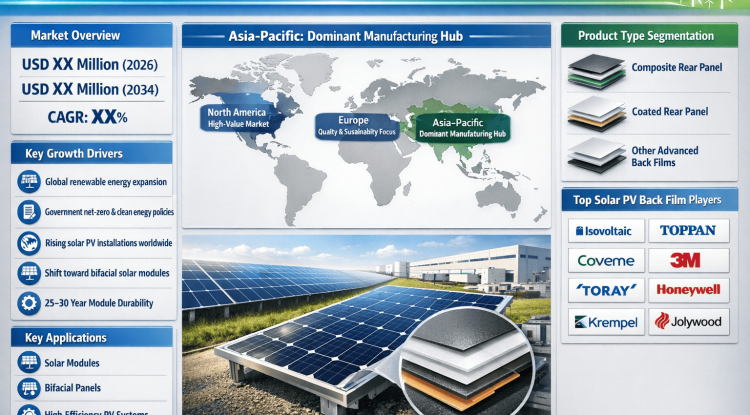Select the 3M logo
The height and width of the screenshot is (415, 750).
click(688, 261)
